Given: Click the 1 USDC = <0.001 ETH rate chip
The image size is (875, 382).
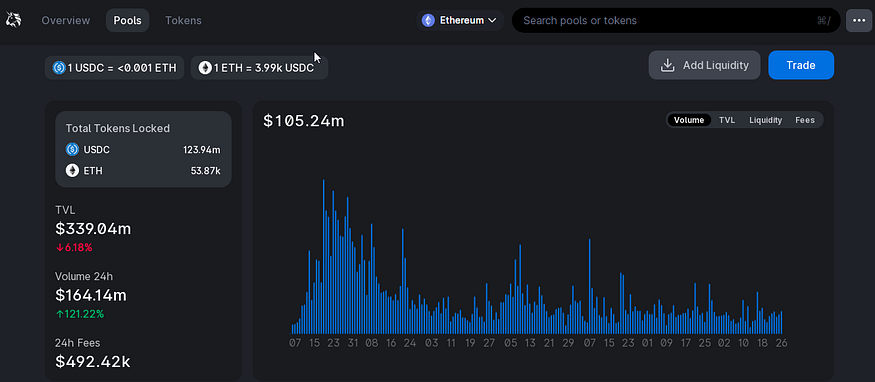Looking at the screenshot, I should [114, 68].
